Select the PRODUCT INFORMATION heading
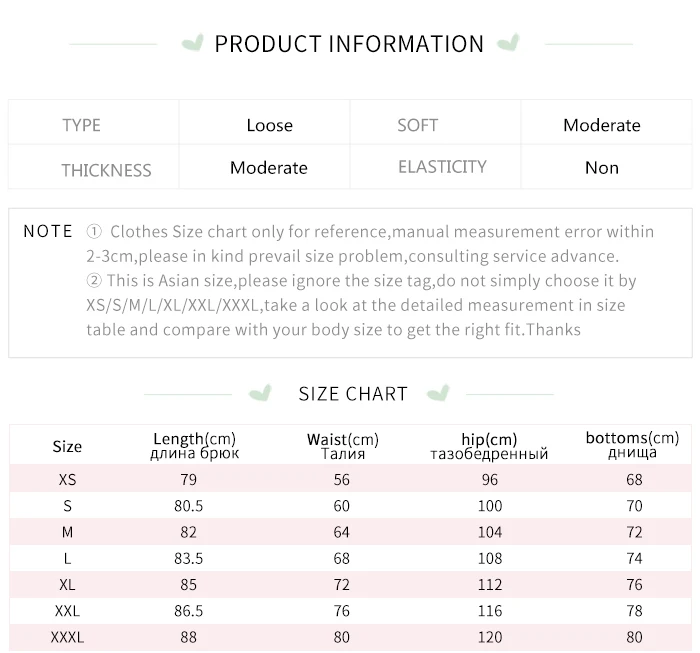The image size is (700, 653). 349,44
